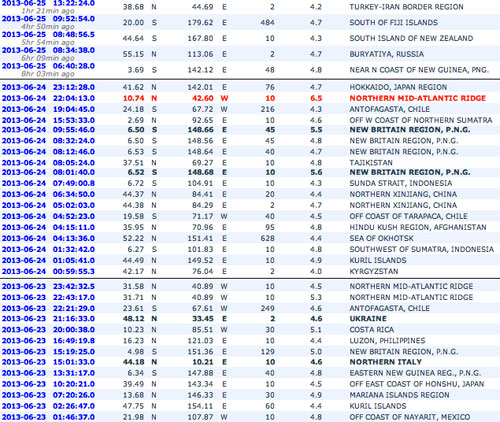Click the 2013-06-24 04:13:36.0 Sea of Okhotsk link
This screenshot has width=500, height=422.
tap(48, 239)
